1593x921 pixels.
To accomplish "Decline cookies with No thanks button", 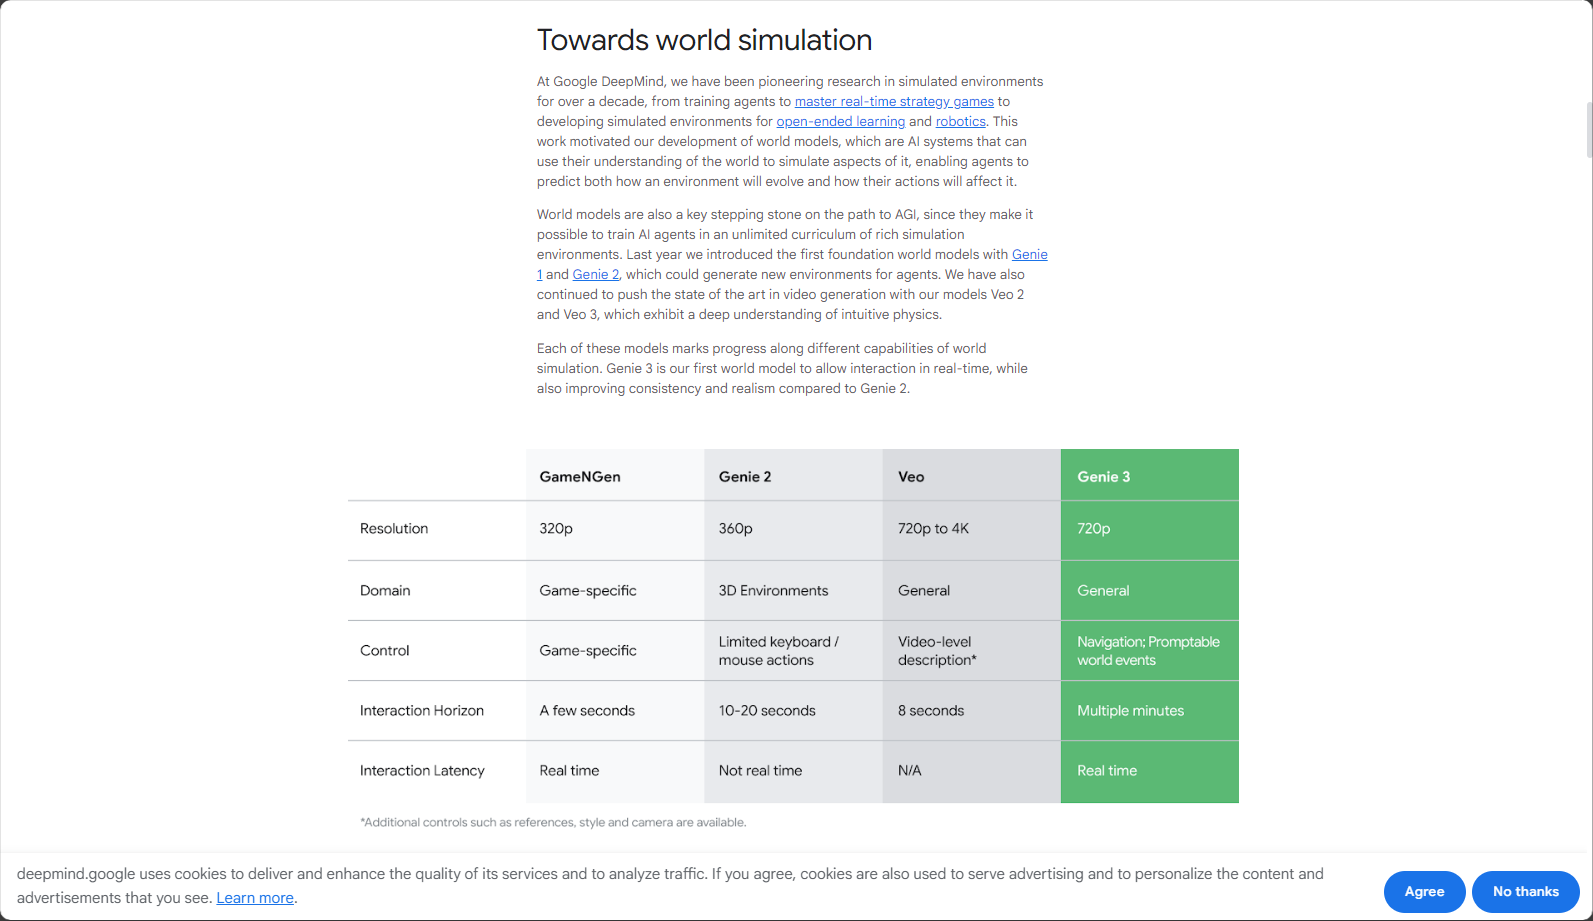I will point(1525,891).
